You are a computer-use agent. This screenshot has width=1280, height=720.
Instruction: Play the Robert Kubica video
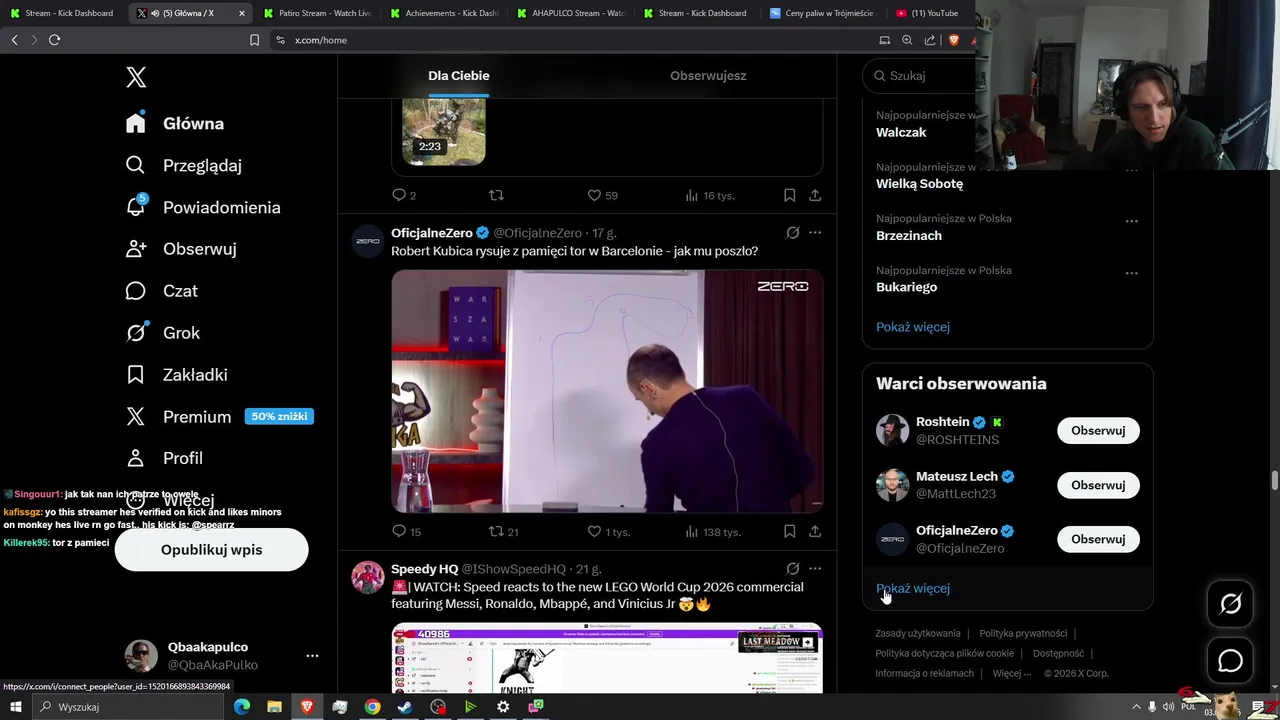coord(607,391)
